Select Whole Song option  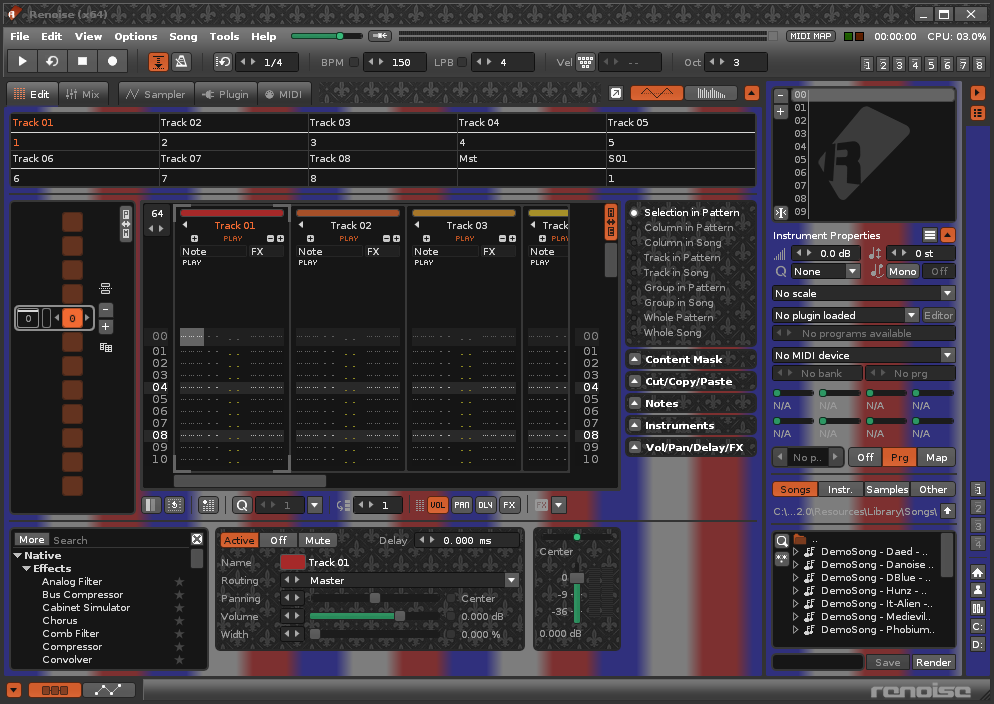click(673, 333)
